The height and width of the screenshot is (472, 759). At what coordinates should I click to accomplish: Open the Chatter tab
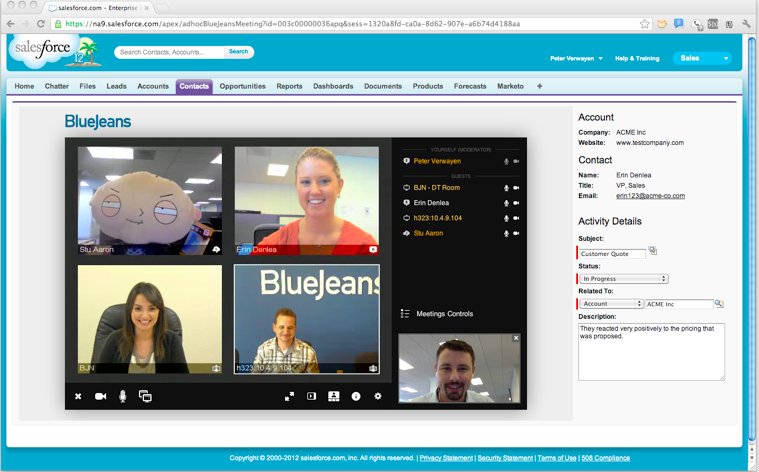57,86
